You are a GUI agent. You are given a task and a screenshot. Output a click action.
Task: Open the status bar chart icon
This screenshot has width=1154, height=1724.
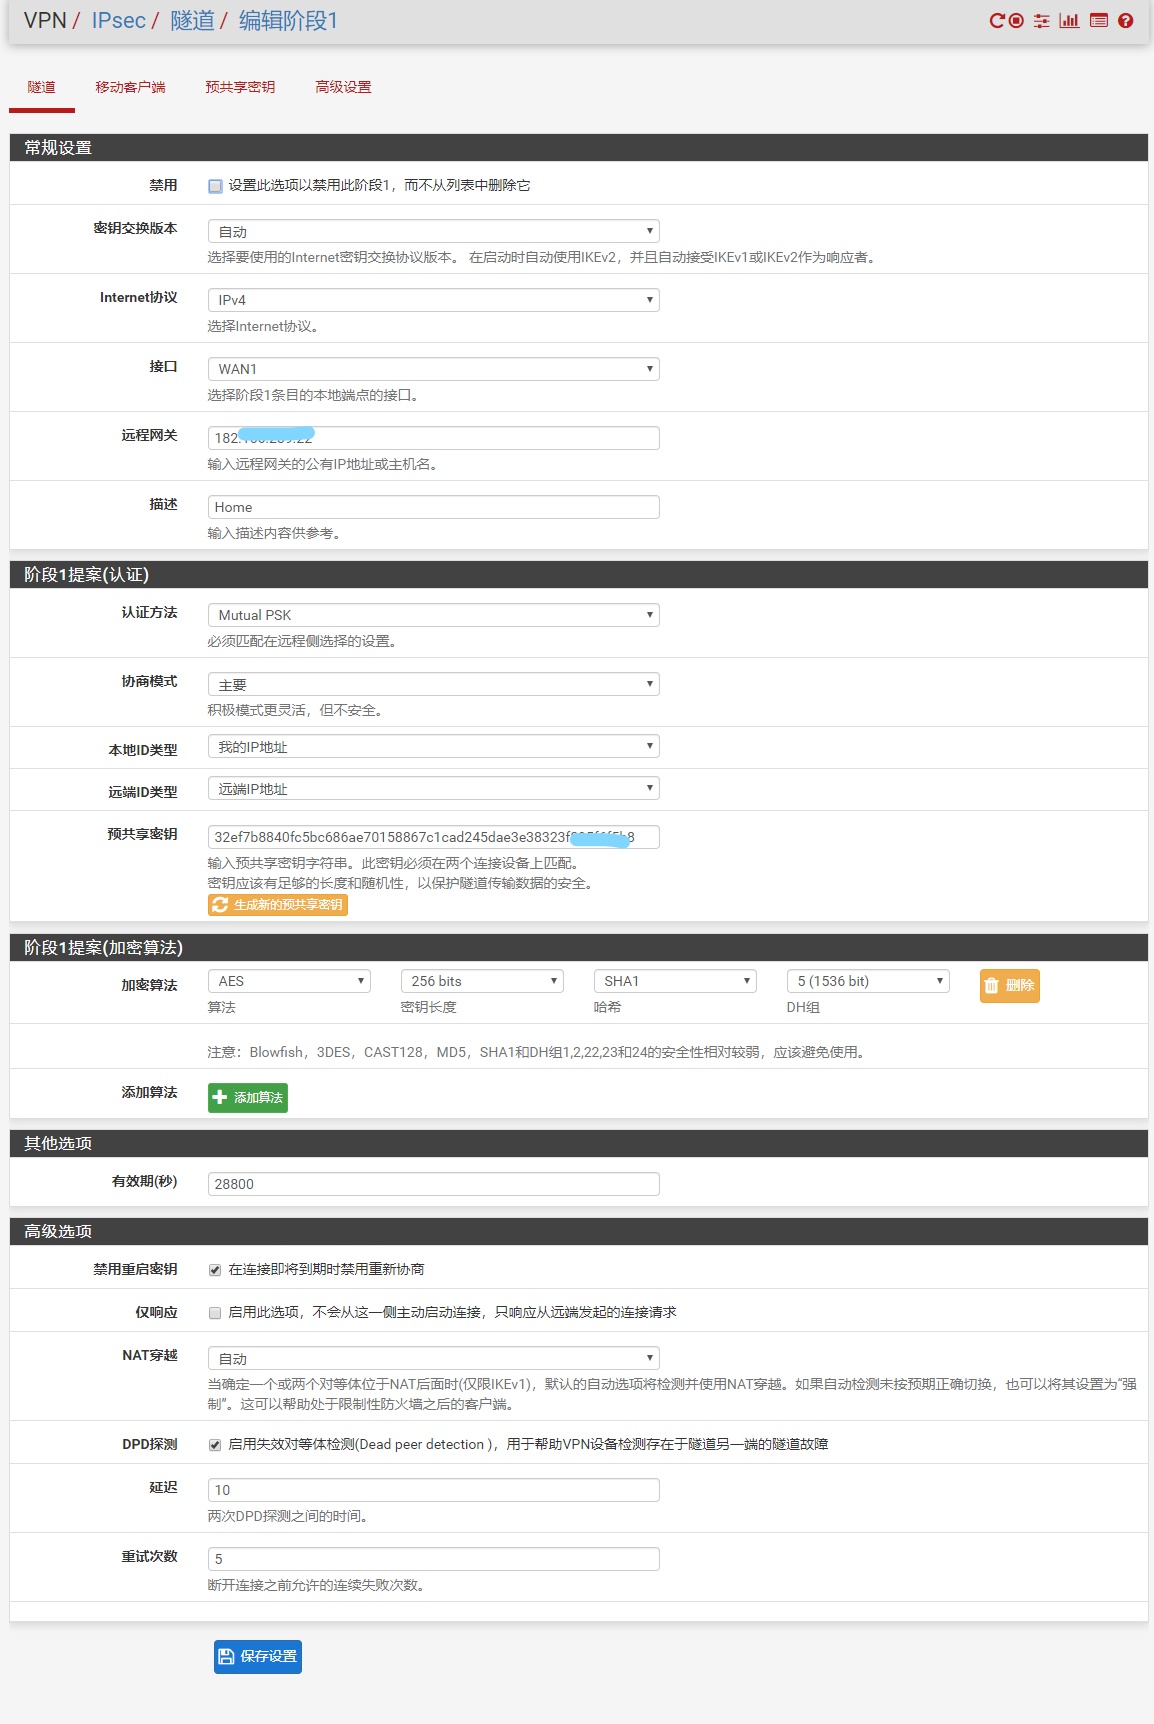pyautogui.click(x=1069, y=21)
